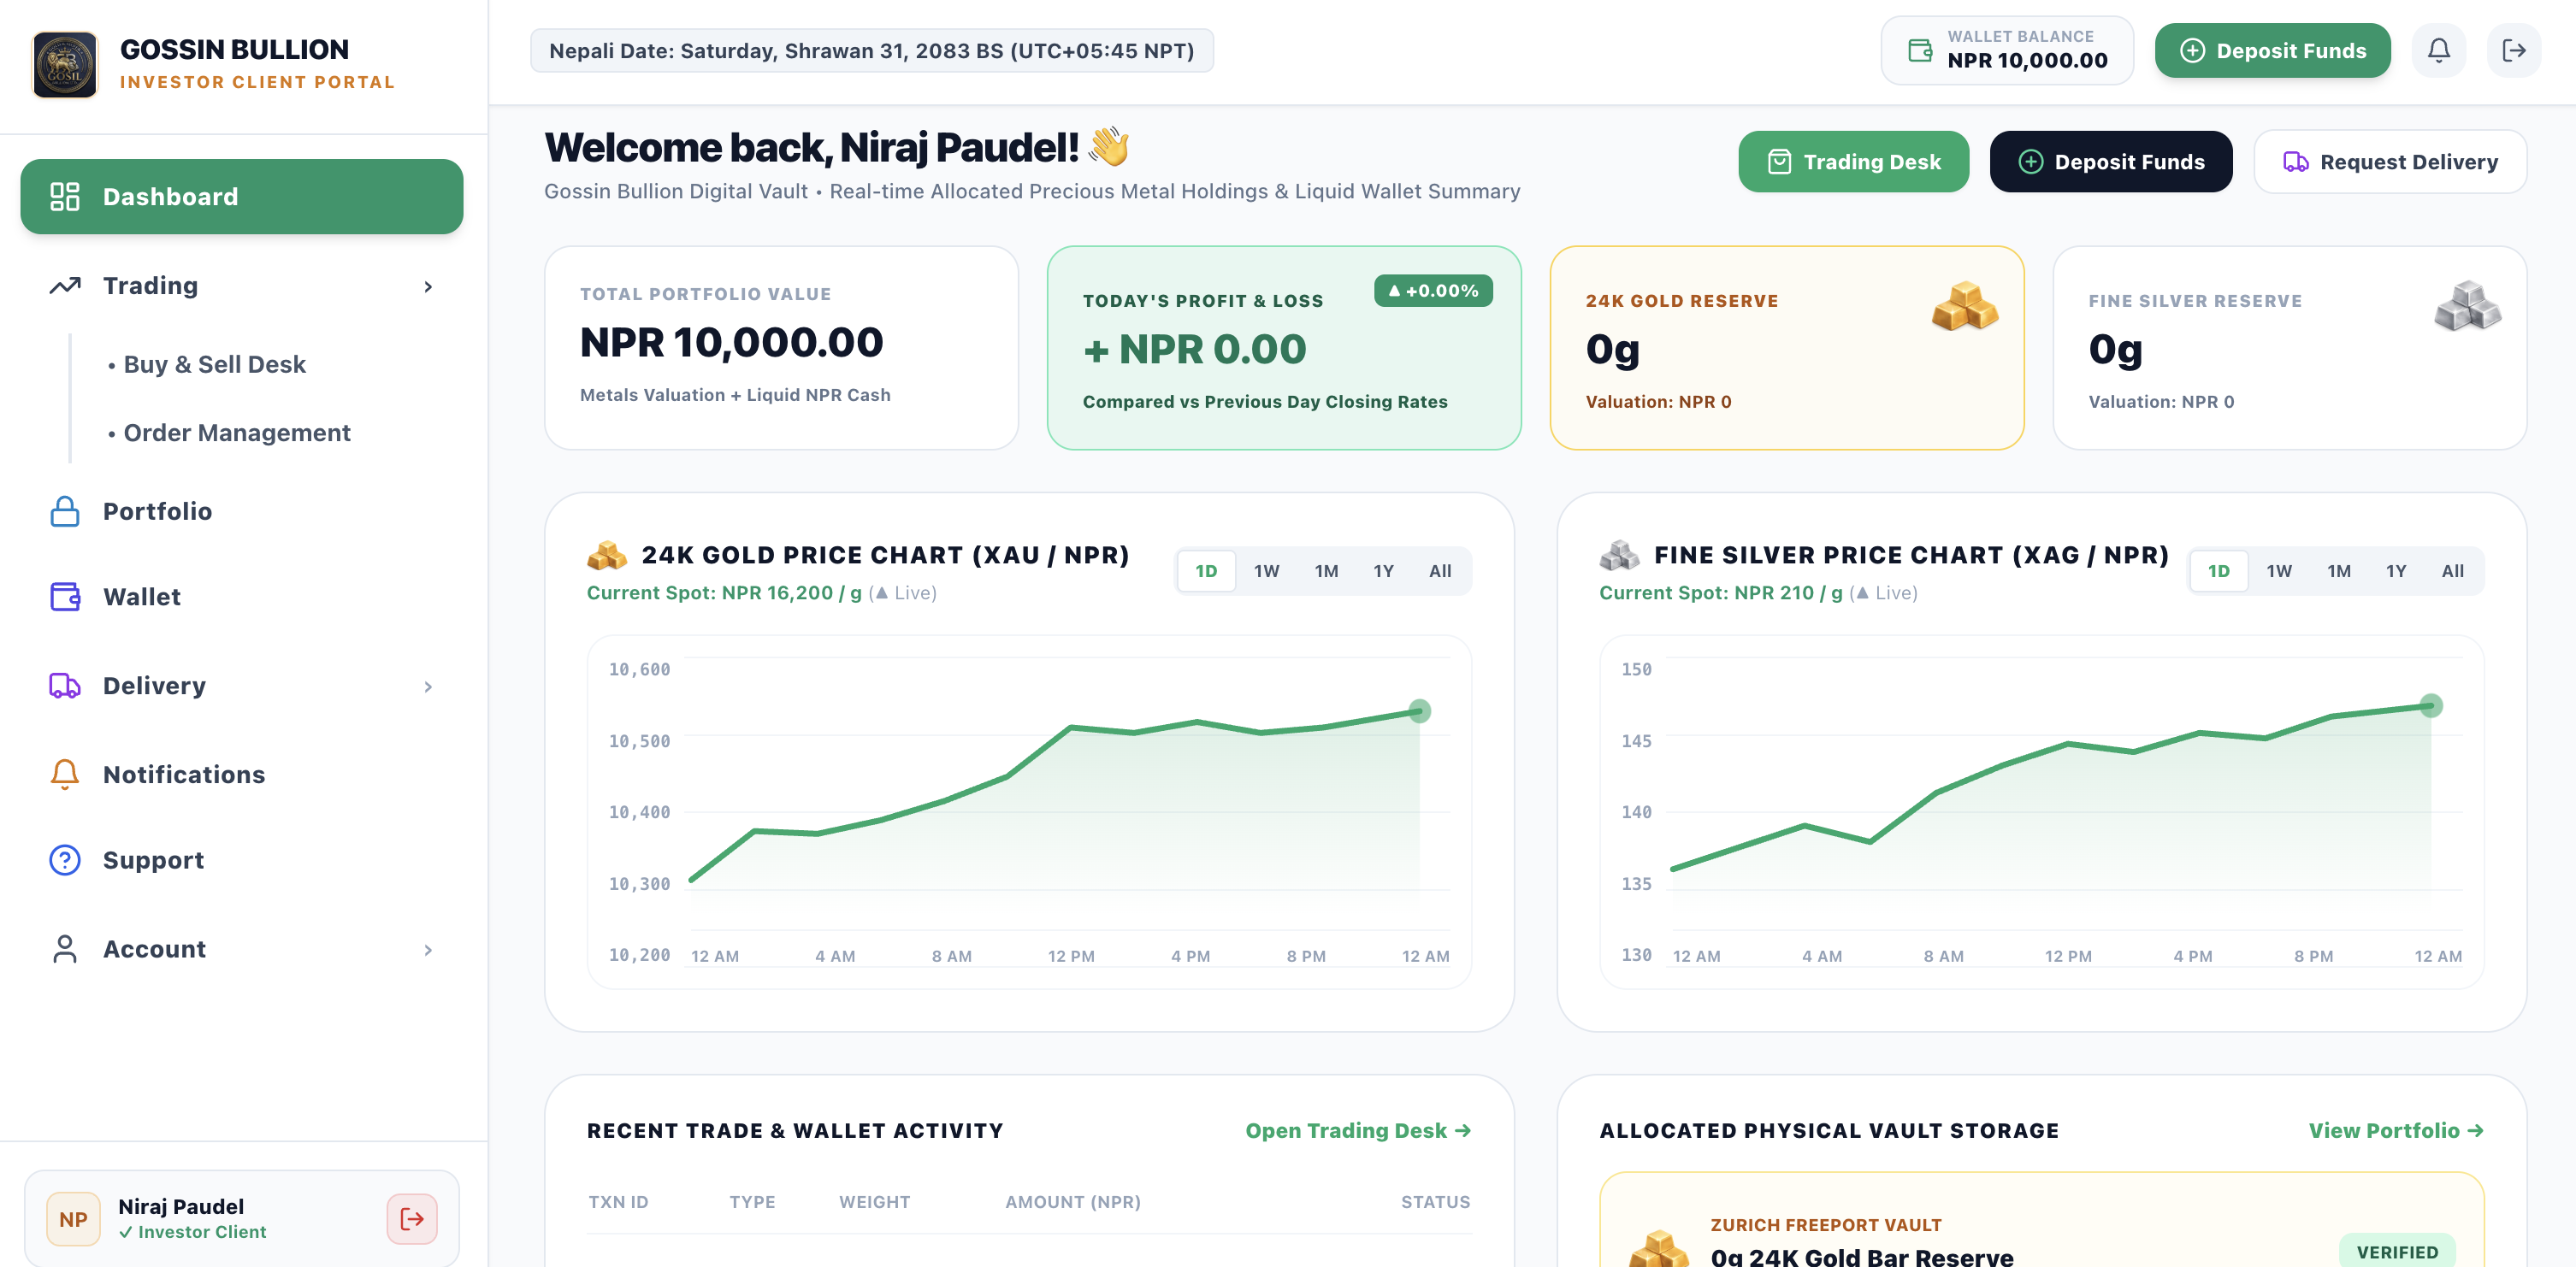
Task: Click the TYPE column header
Action: pos(752,1202)
